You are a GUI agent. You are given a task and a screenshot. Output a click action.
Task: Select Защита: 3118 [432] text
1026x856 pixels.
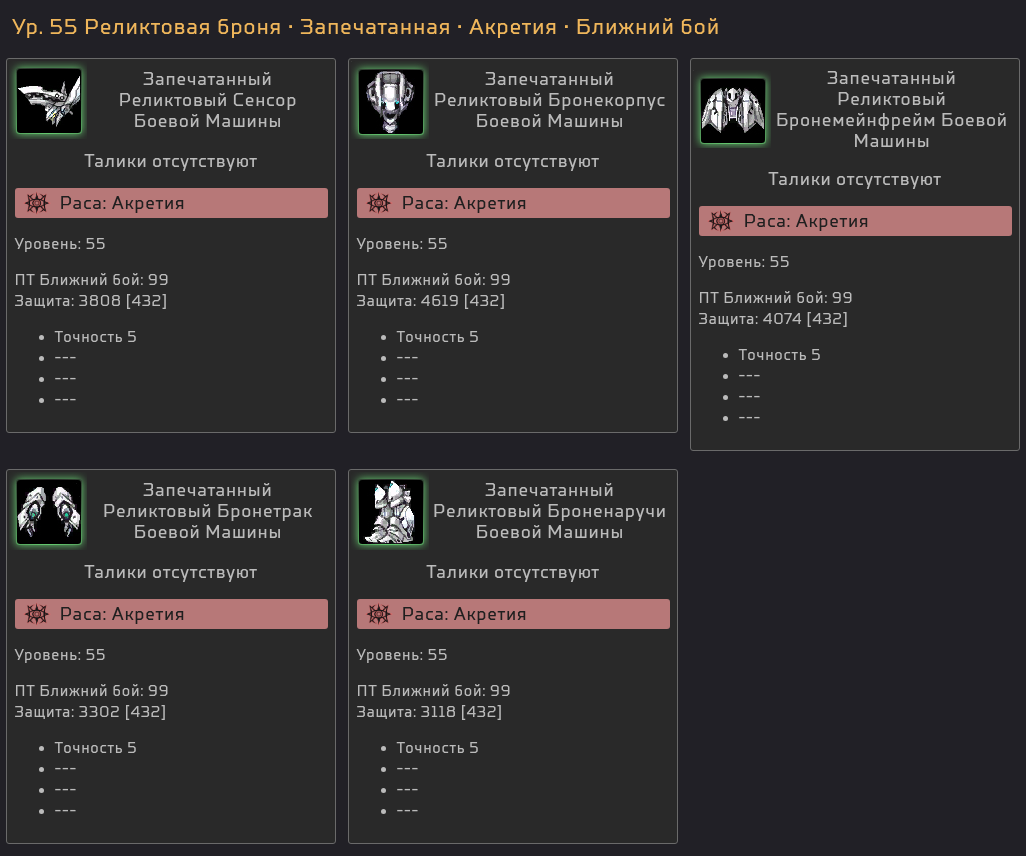[x=429, y=712]
